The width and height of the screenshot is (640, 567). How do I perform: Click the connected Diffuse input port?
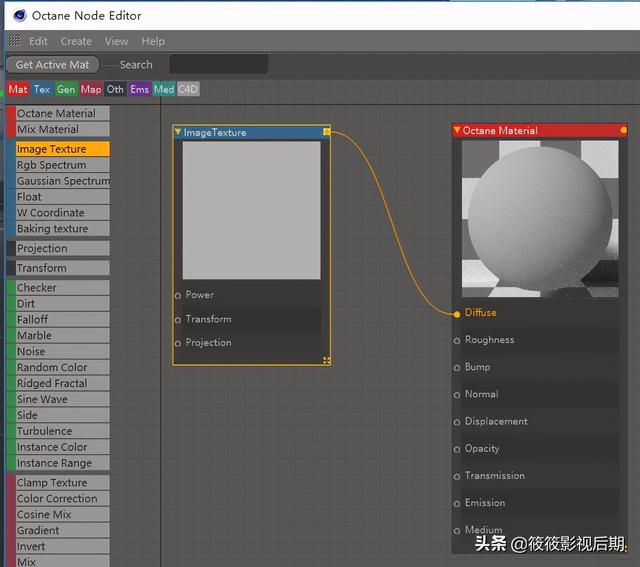[457, 314]
